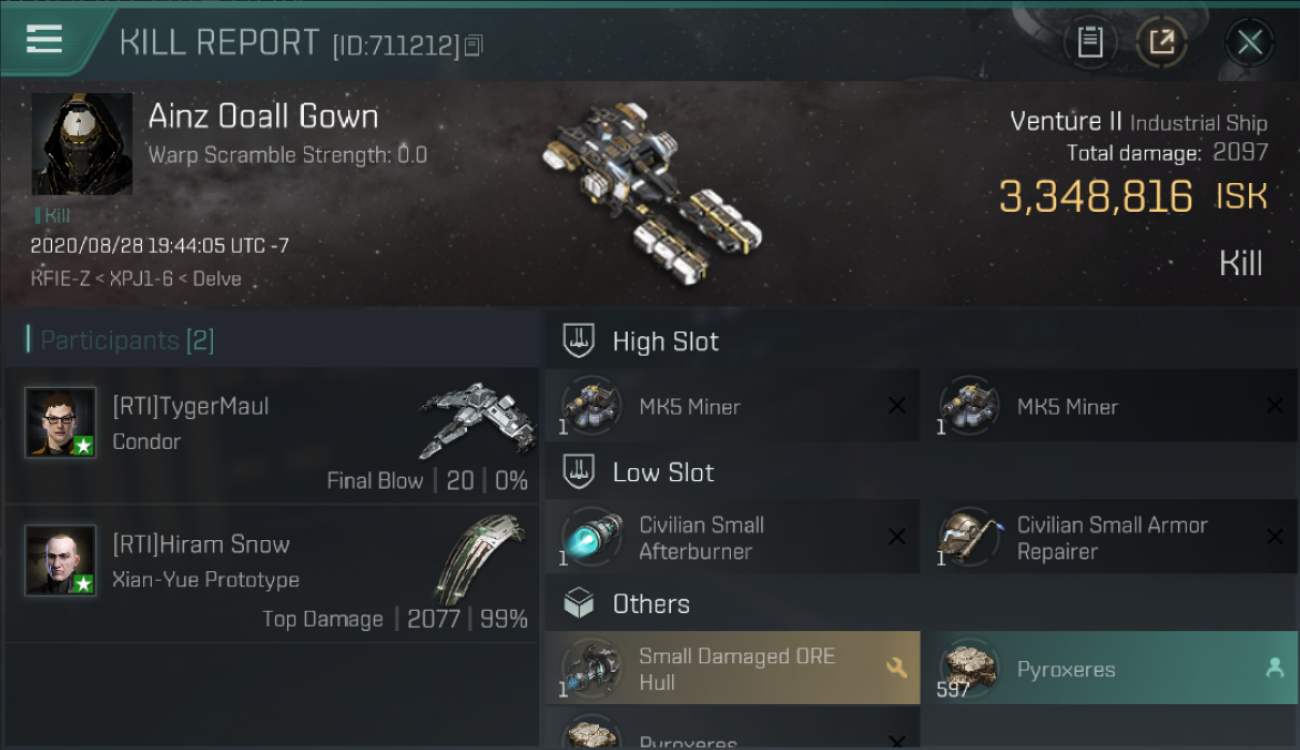Click the clipboard icon in header

click(x=1090, y=42)
